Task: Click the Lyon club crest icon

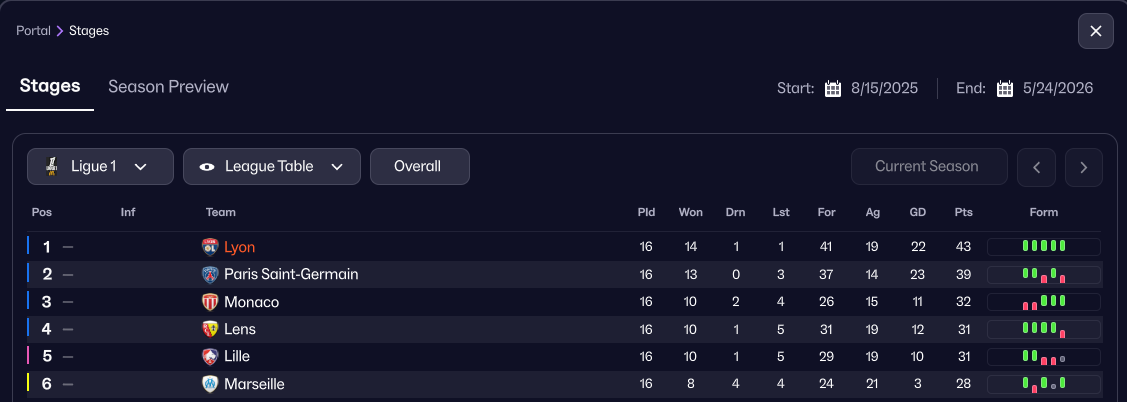Action: (210, 247)
